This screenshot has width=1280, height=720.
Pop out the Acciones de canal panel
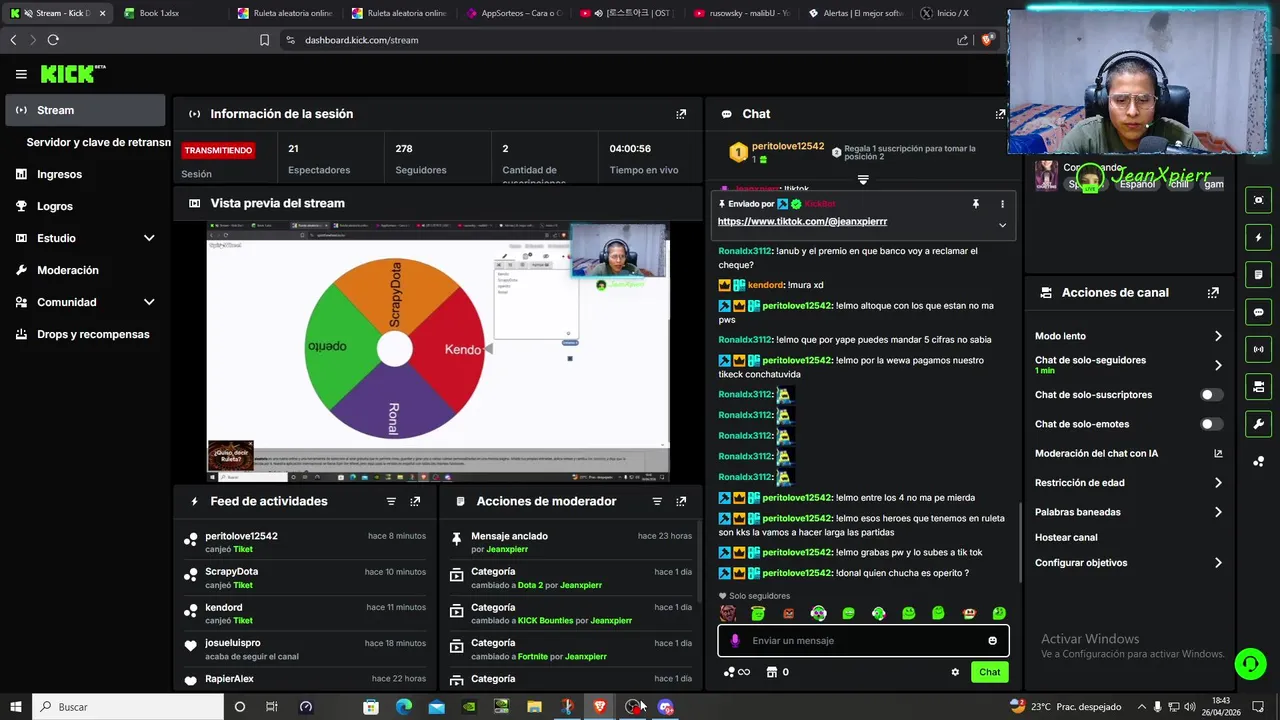point(1213,293)
